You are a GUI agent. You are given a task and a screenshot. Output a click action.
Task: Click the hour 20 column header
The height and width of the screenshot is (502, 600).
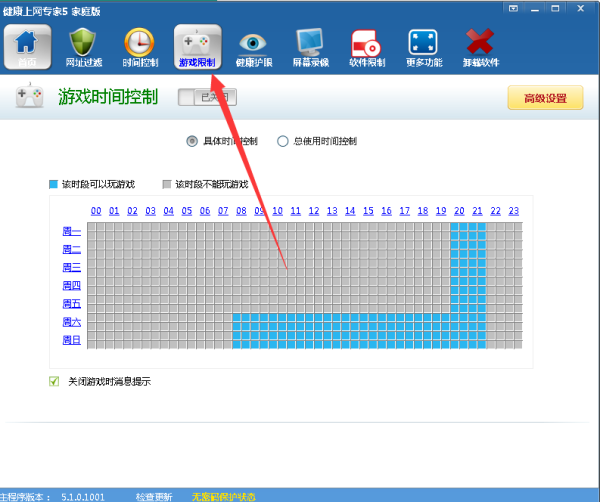(459, 211)
